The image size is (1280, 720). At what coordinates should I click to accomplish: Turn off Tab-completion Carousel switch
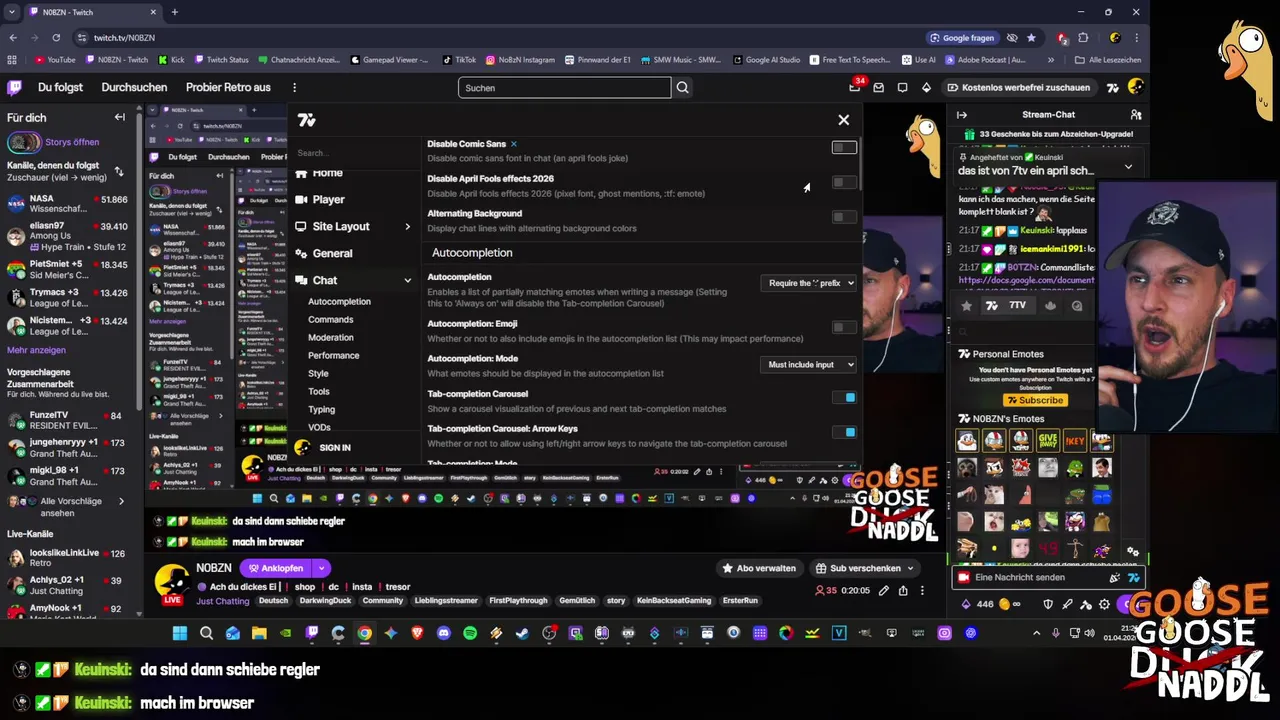pyautogui.click(x=844, y=397)
